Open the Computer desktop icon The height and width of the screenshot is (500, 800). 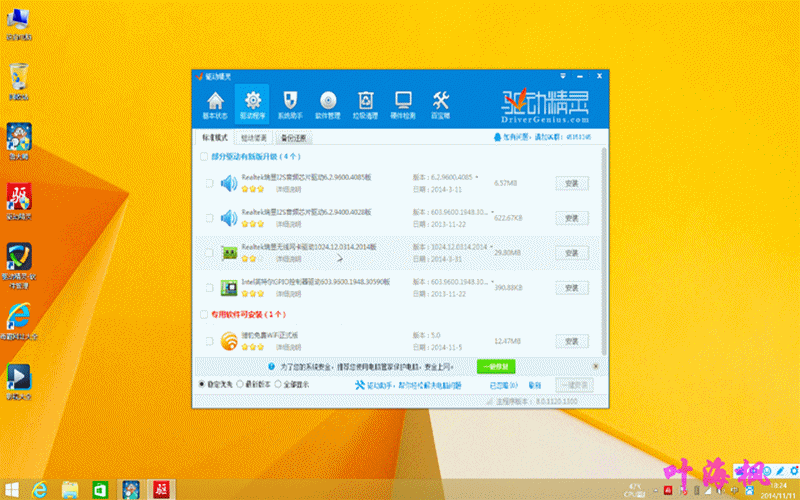click(18, 23)
